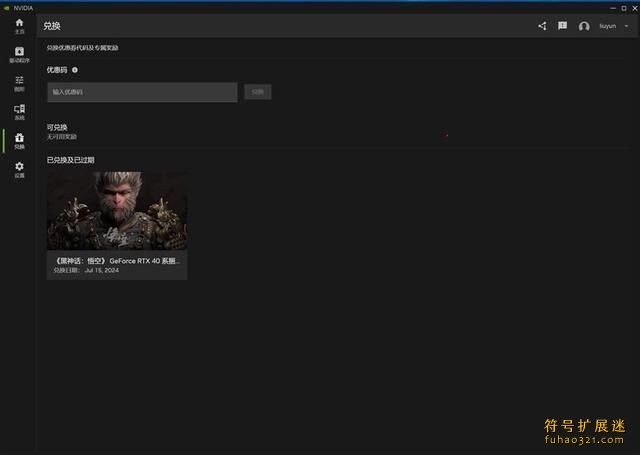Open the Home page in sidebar
The width and height of the screenshot is (640, 455).
point(19,26)
